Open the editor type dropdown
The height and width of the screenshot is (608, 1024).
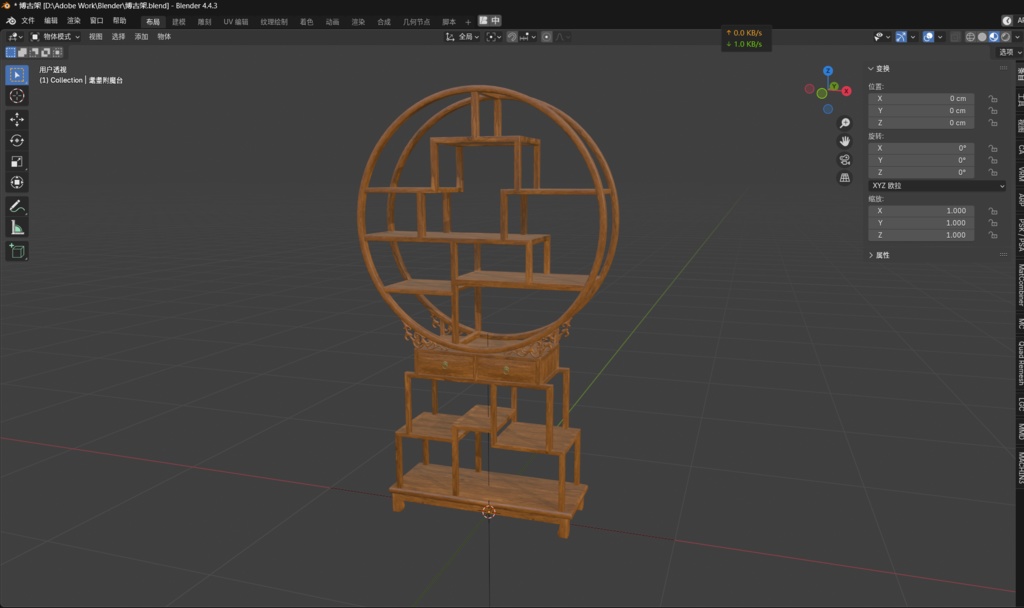click(x=14, y=37)
